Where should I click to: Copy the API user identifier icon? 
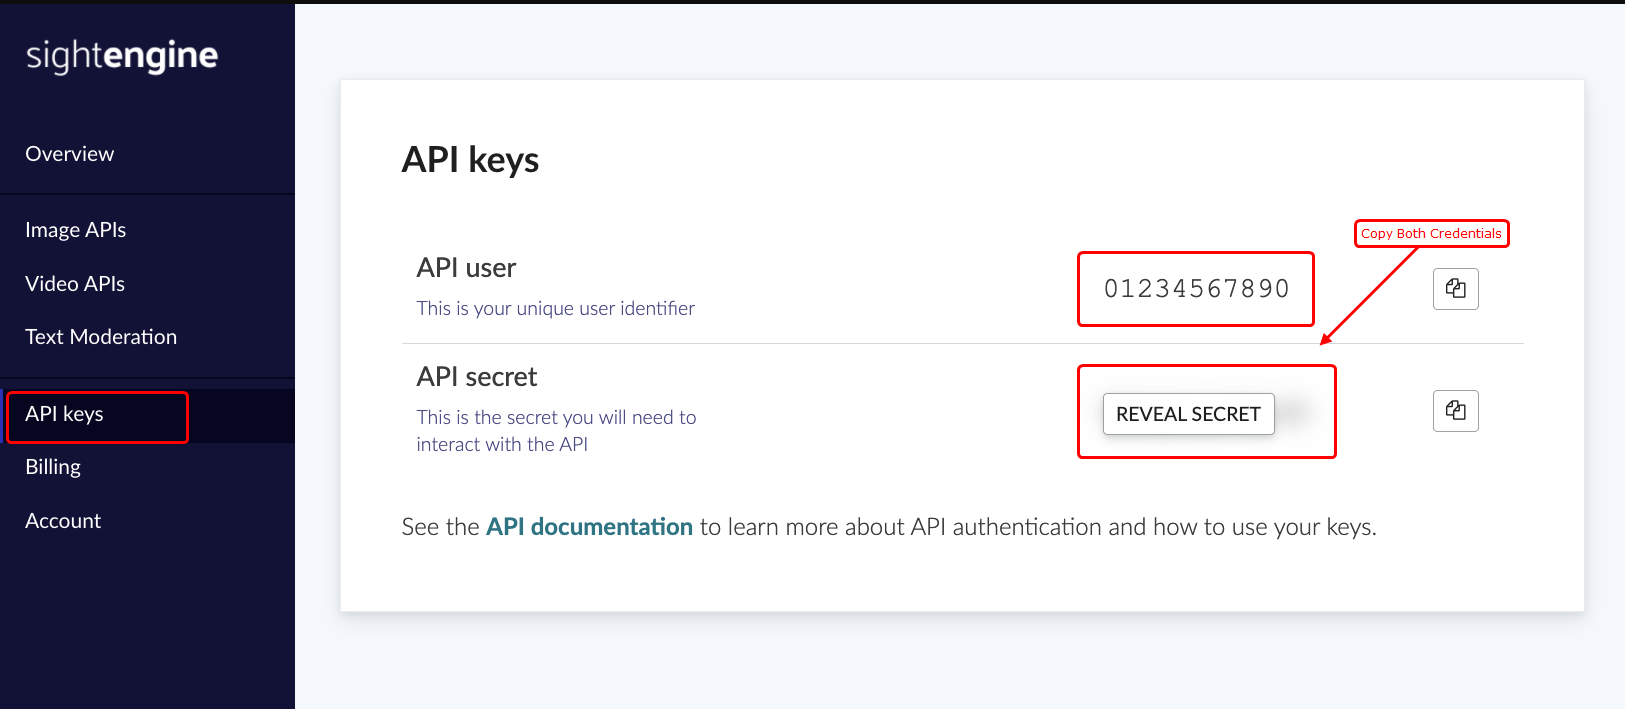point(1455,289)
